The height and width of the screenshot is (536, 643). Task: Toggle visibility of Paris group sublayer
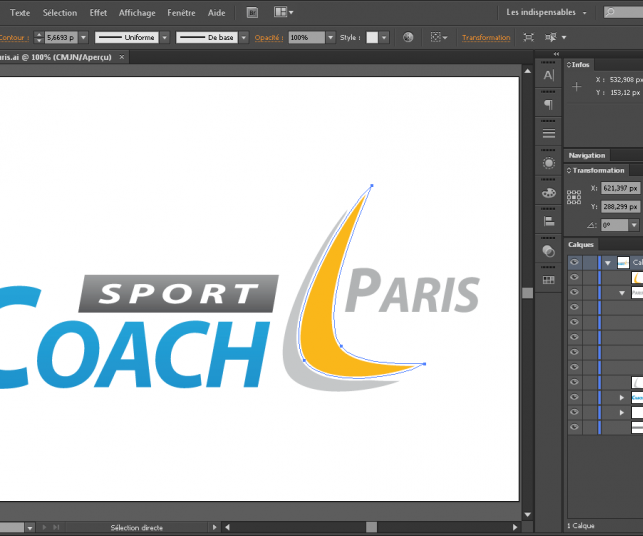click(575, 292)
